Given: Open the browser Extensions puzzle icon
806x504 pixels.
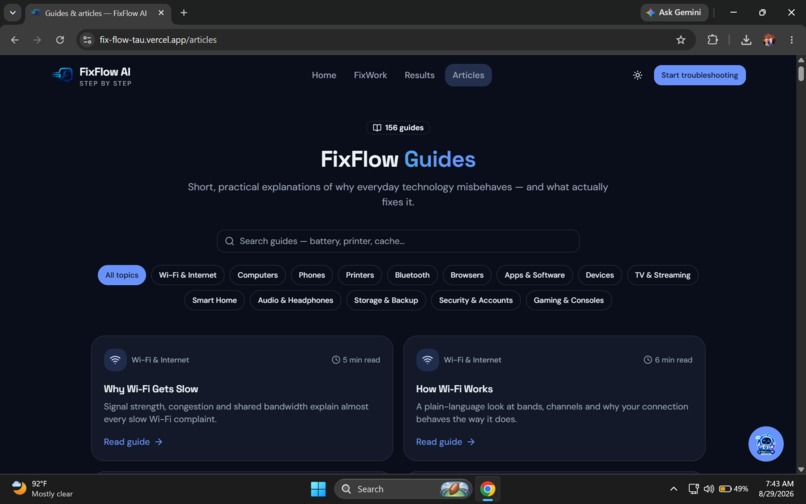Looking at the screenshot, I should pos(712,40).
